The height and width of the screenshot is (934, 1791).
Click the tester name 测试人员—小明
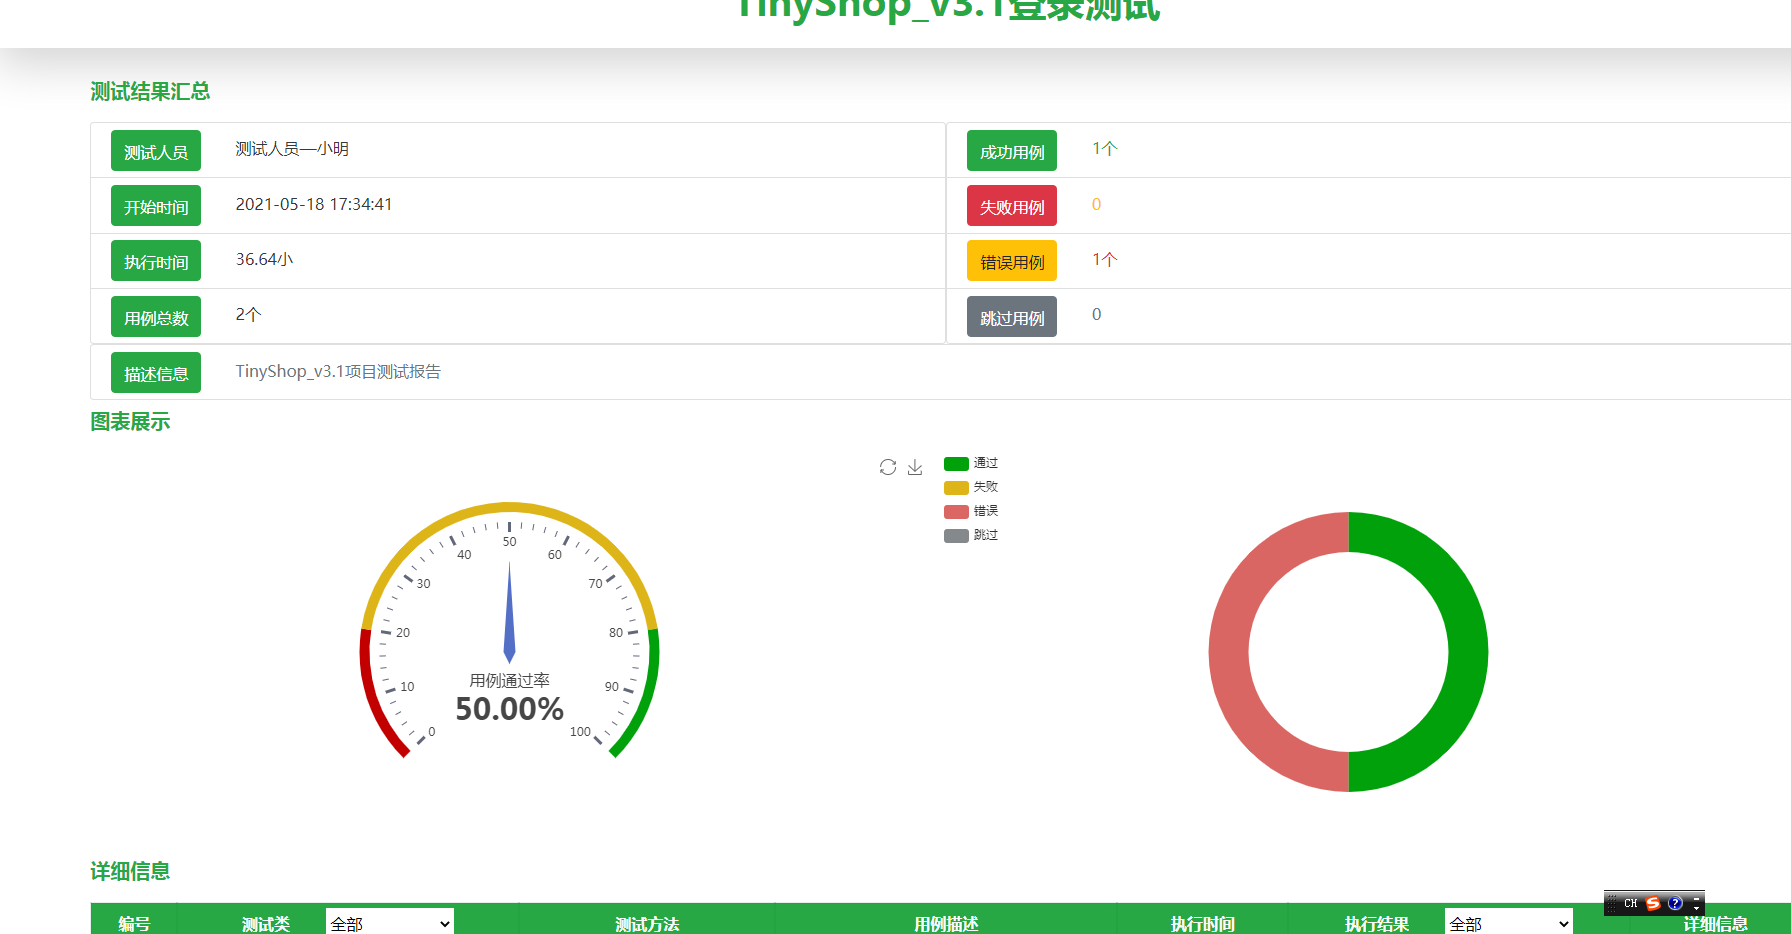292,149
